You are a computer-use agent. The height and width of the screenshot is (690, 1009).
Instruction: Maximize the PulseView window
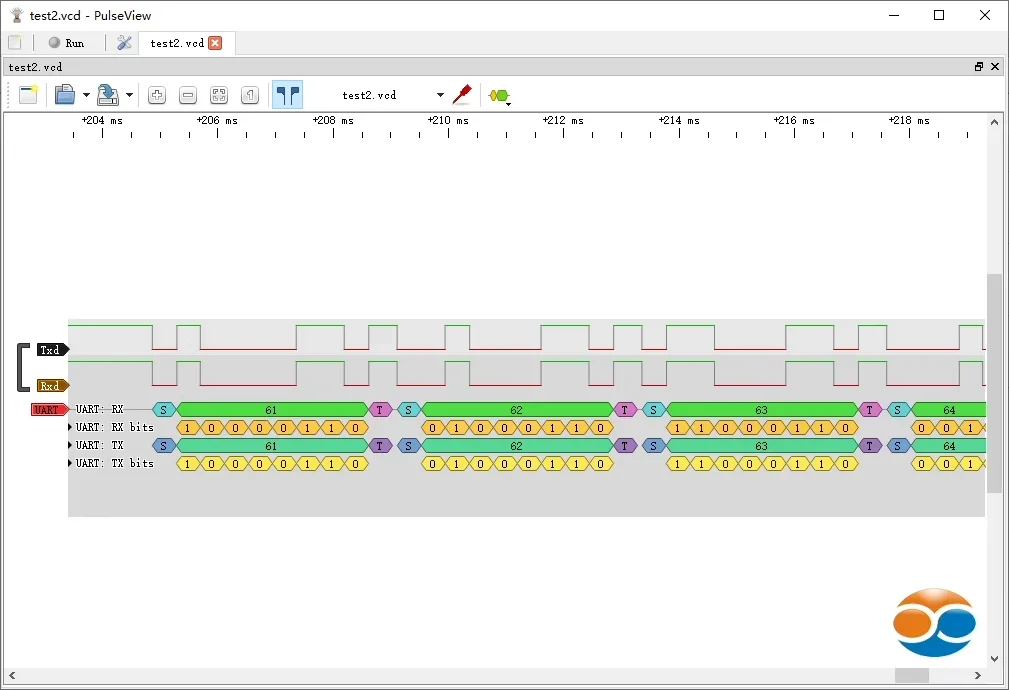[x=939, y=15]
